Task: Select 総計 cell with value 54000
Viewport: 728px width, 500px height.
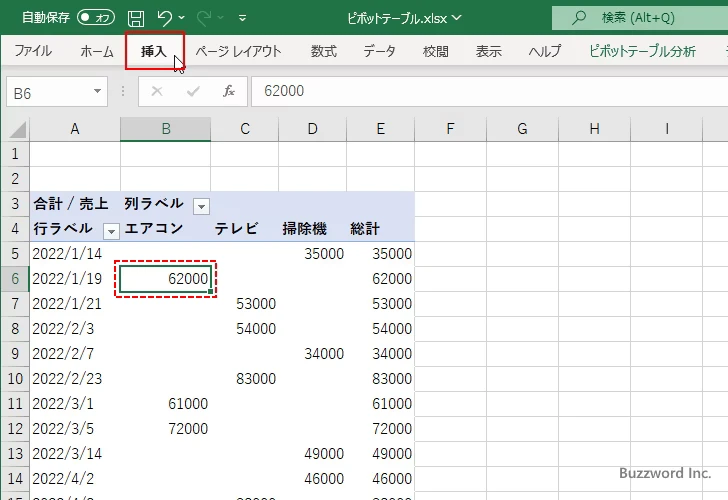Action: [x=380, y=329]
